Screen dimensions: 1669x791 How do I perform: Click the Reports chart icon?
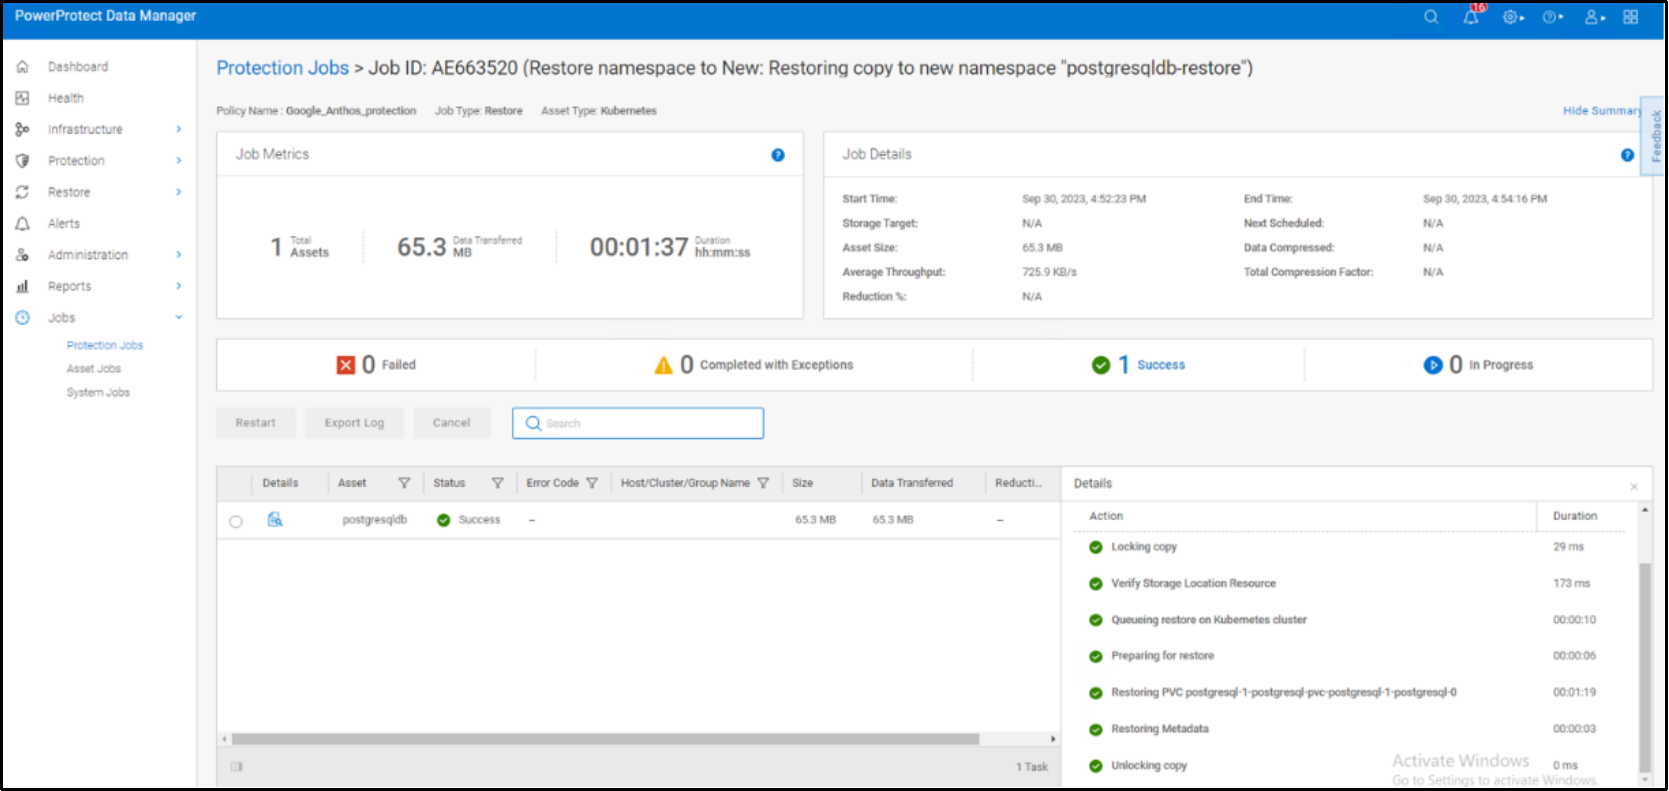pyautogui.click(x=22, y=286)
